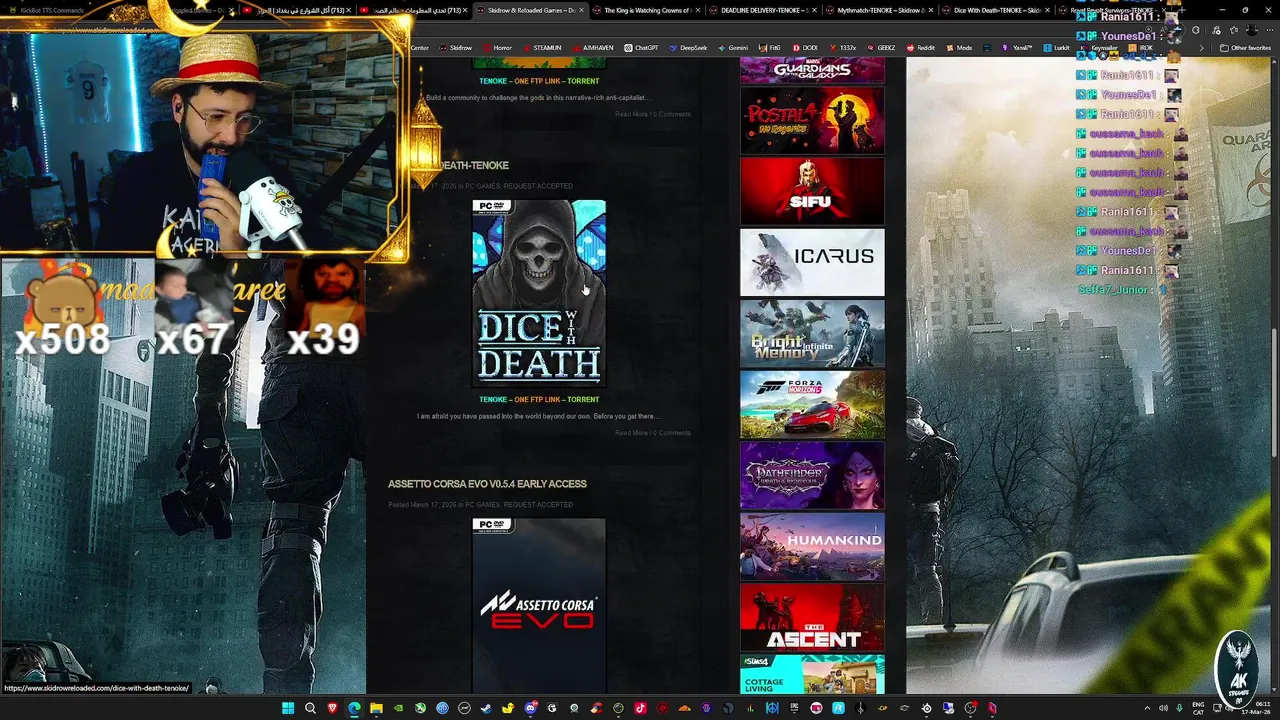Viewport: 1280px width, 720px height.
Task: Click the volume icon in system tray
Action: pos(1162,708)
